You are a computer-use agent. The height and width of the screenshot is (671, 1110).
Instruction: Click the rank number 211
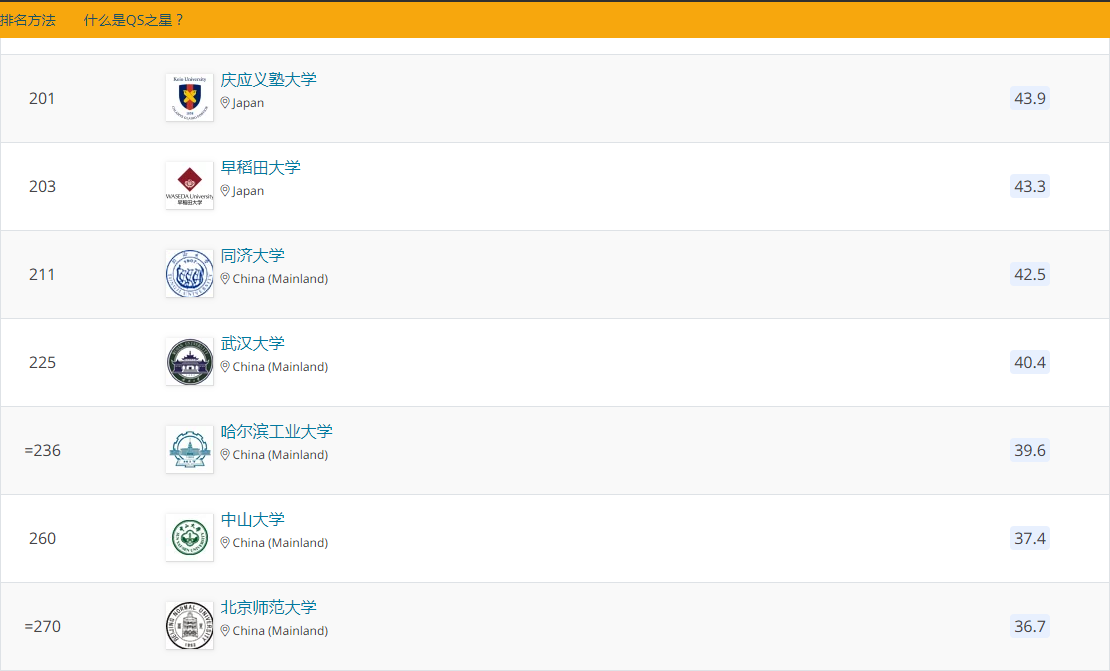click(42, 274)
